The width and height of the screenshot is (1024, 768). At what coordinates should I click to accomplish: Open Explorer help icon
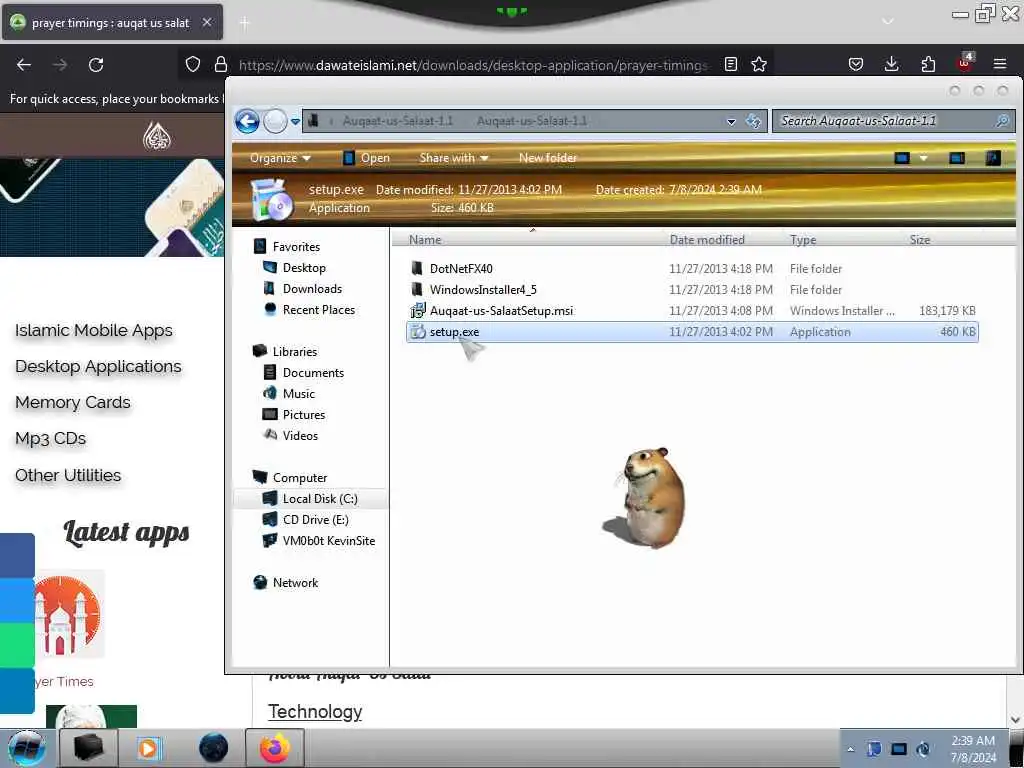pyautogui.click(x=993, y=158)
